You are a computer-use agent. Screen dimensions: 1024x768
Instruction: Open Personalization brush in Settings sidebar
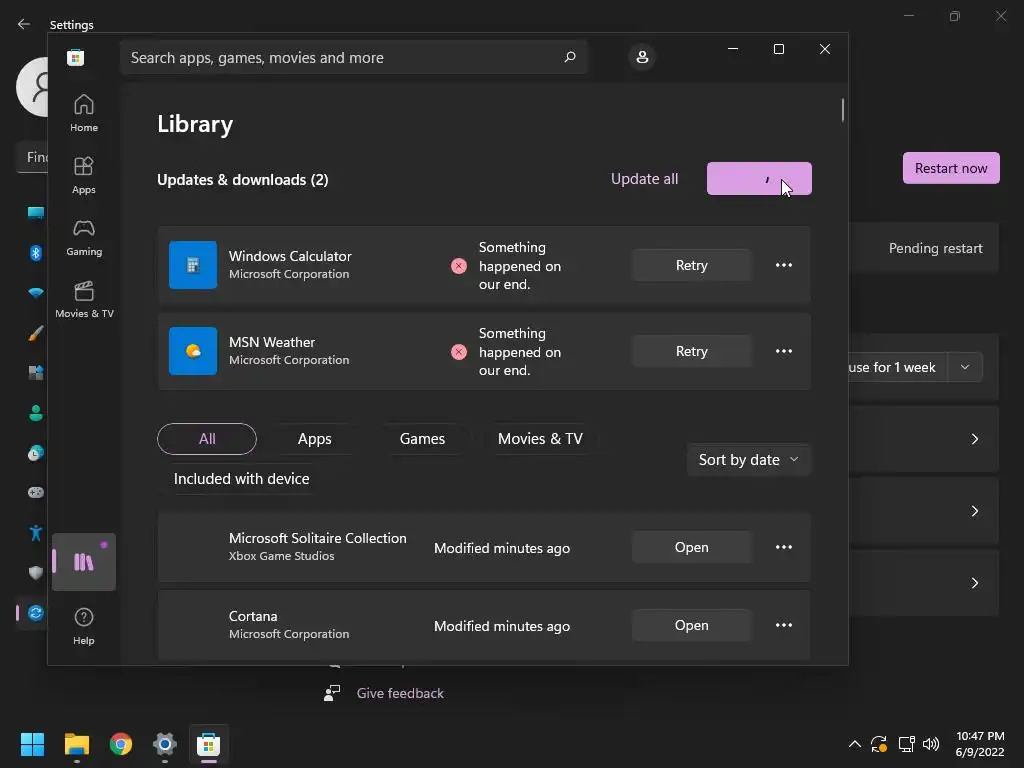pyautogui.click(x=36, y=333)
